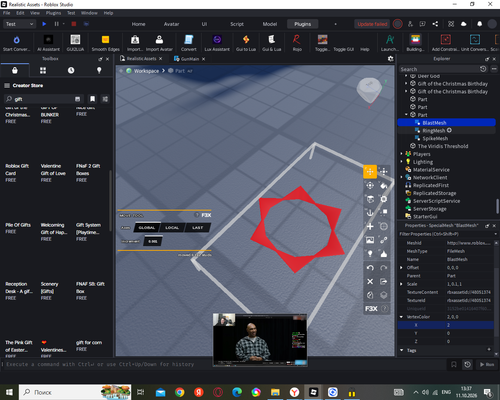Collapse the VertexColor property
The width and height of the screenshot is (500, 400).
pyautogui.click(x=401, y=317)
